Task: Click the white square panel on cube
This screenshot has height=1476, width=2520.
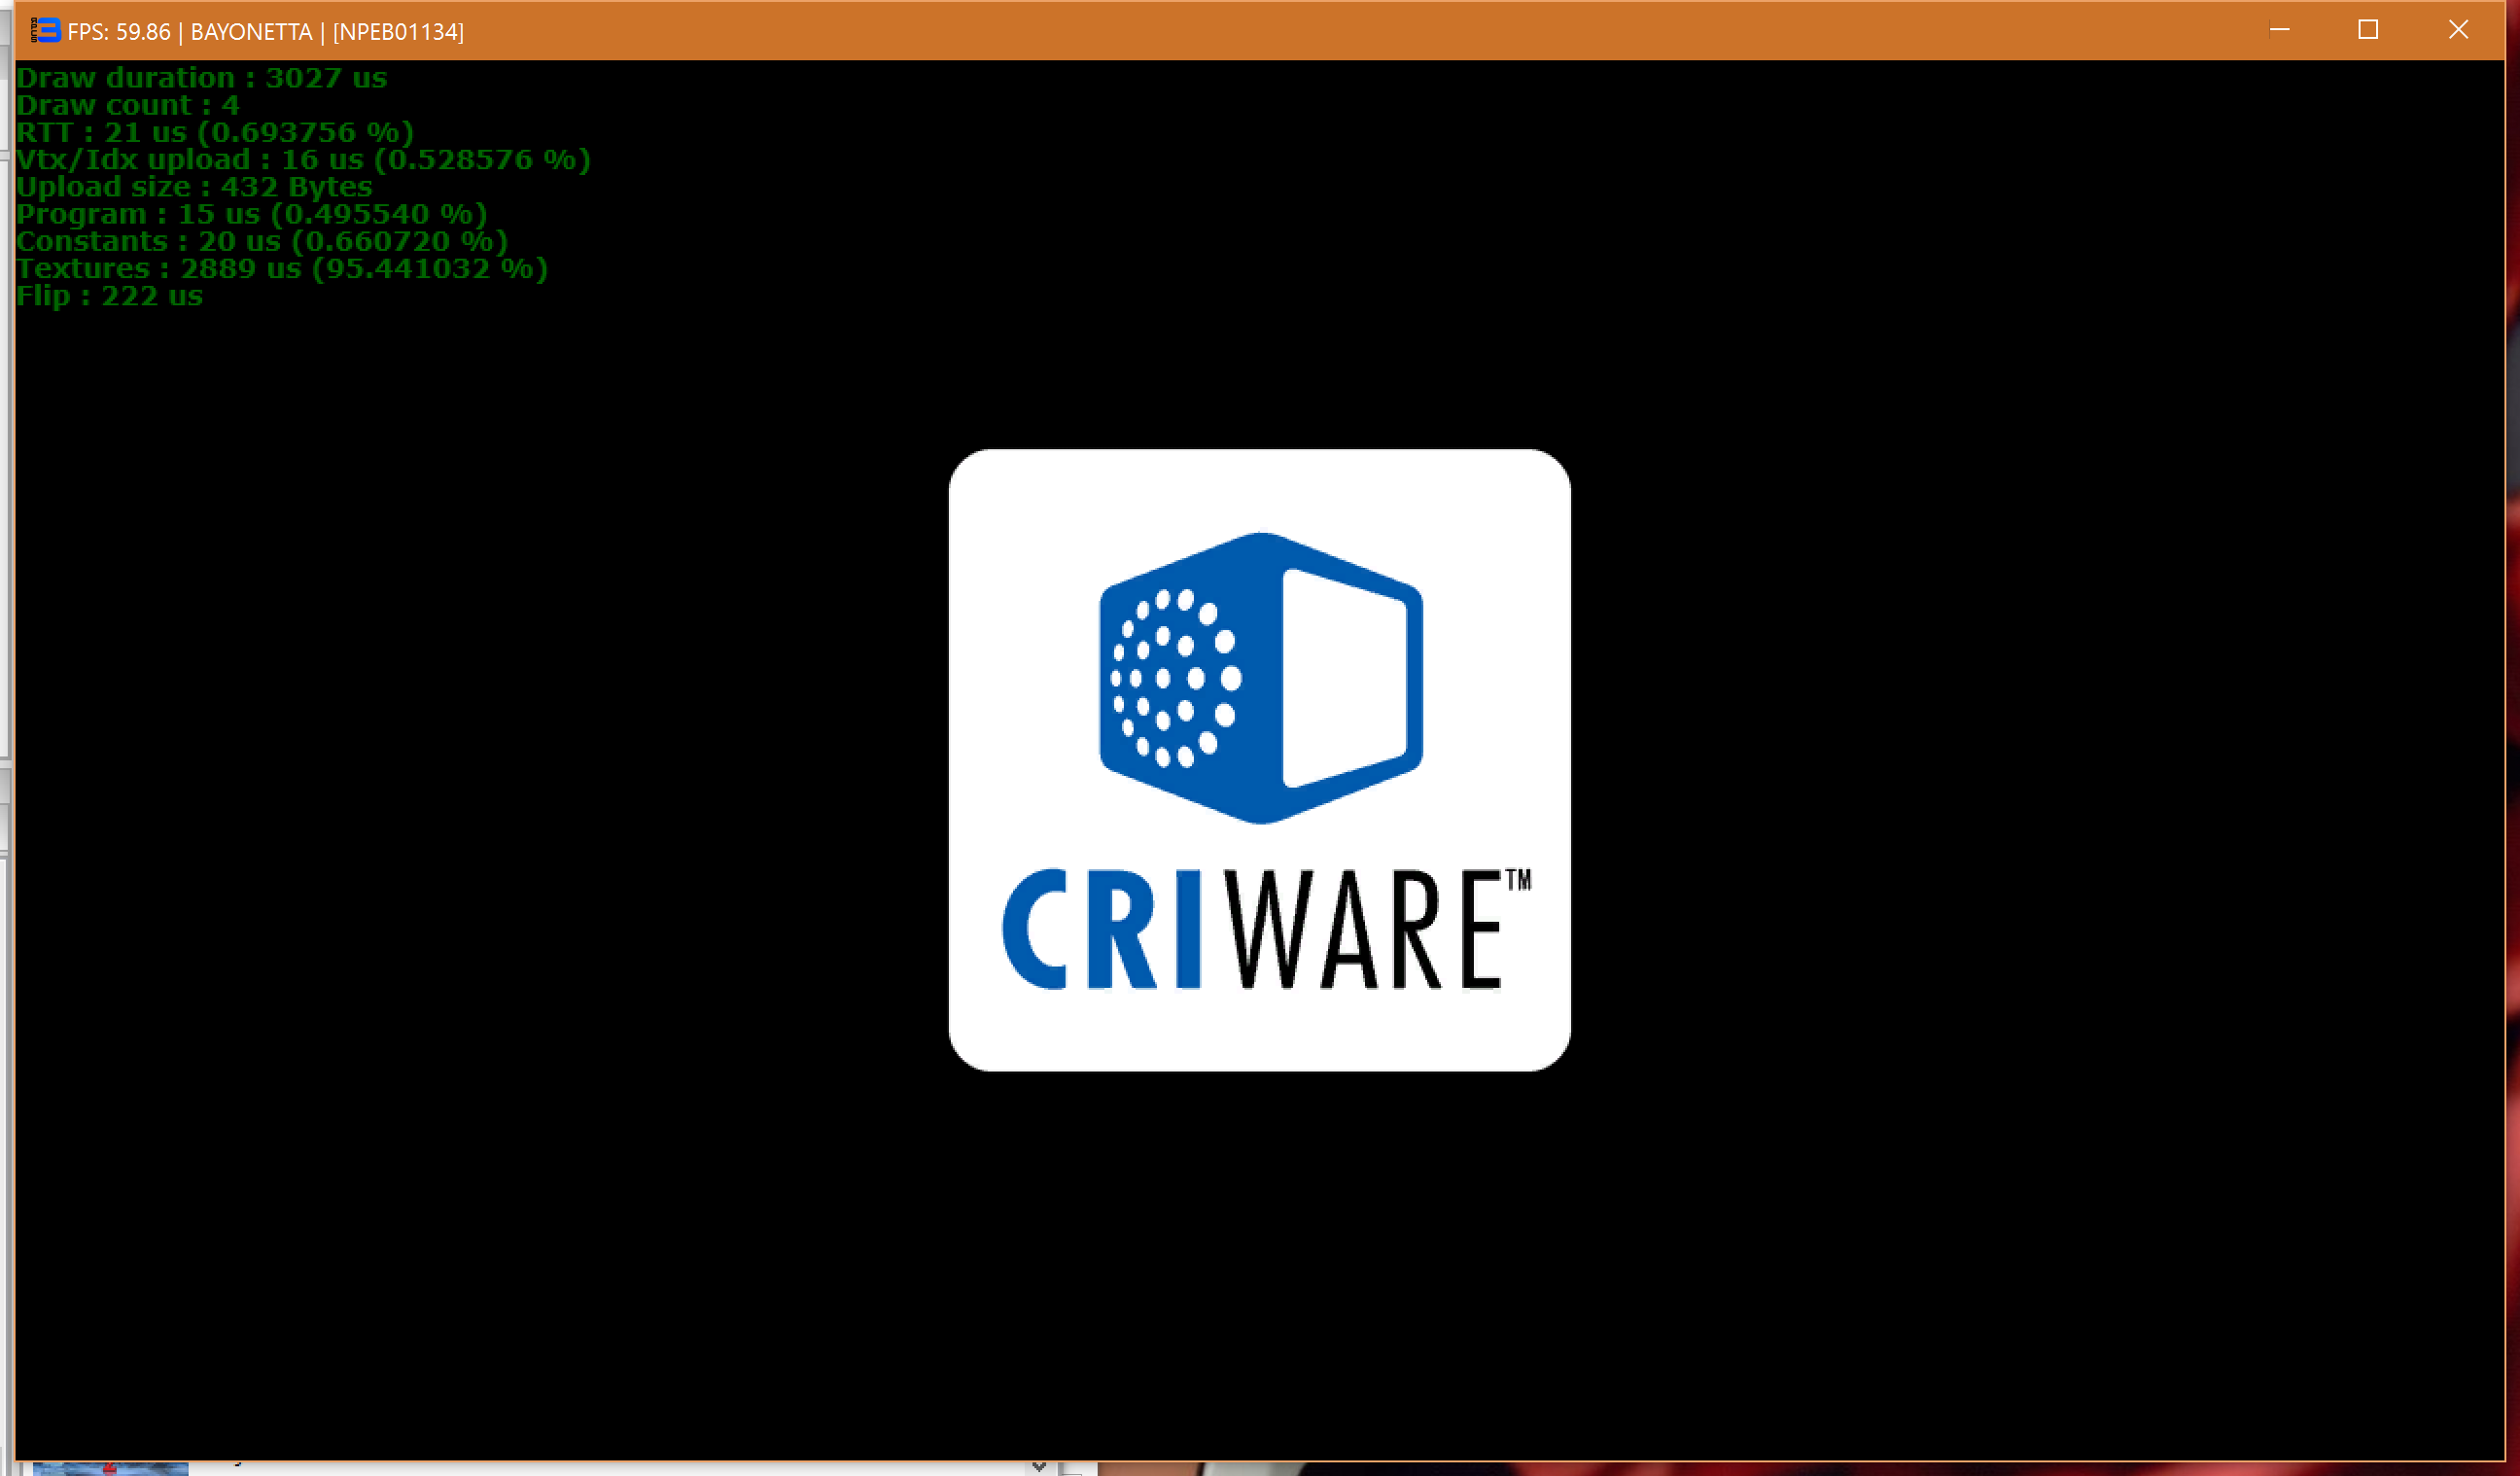Action: tap(1345, 678)
